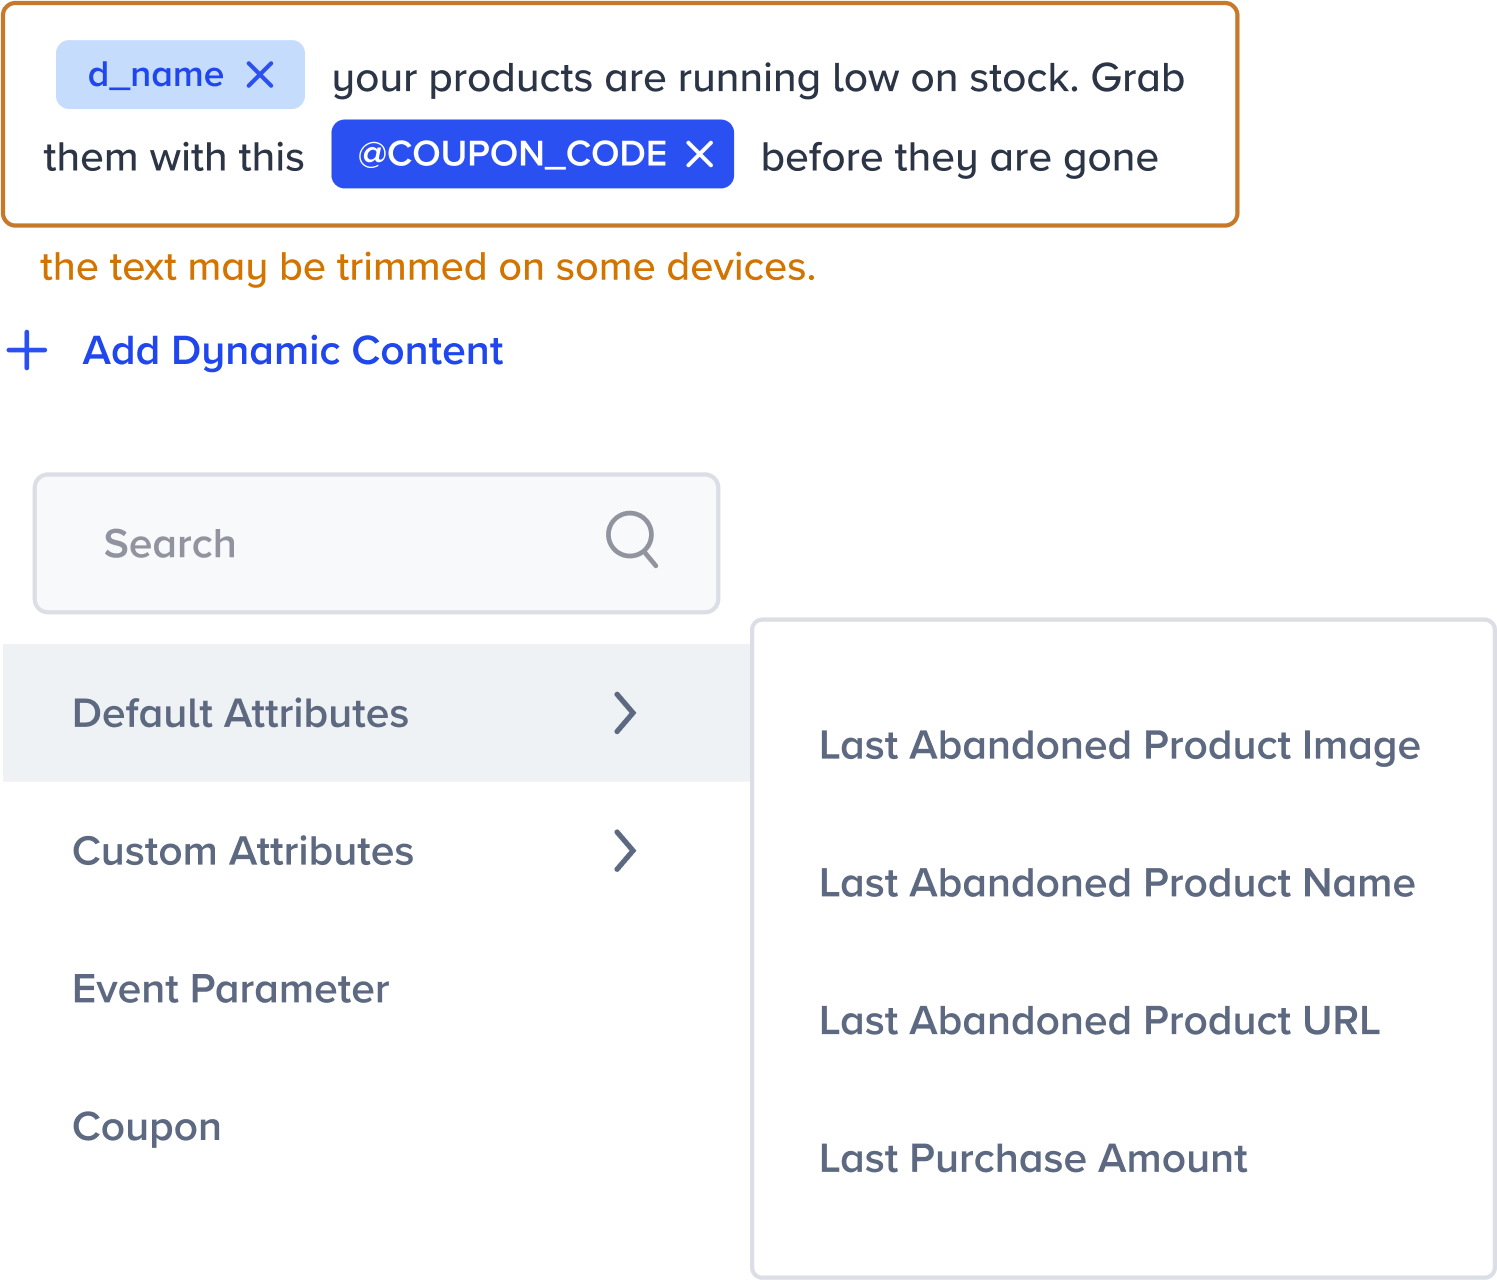
Task: Expand Custom Attributes with its chevron
Action: [x=625, y=851]
